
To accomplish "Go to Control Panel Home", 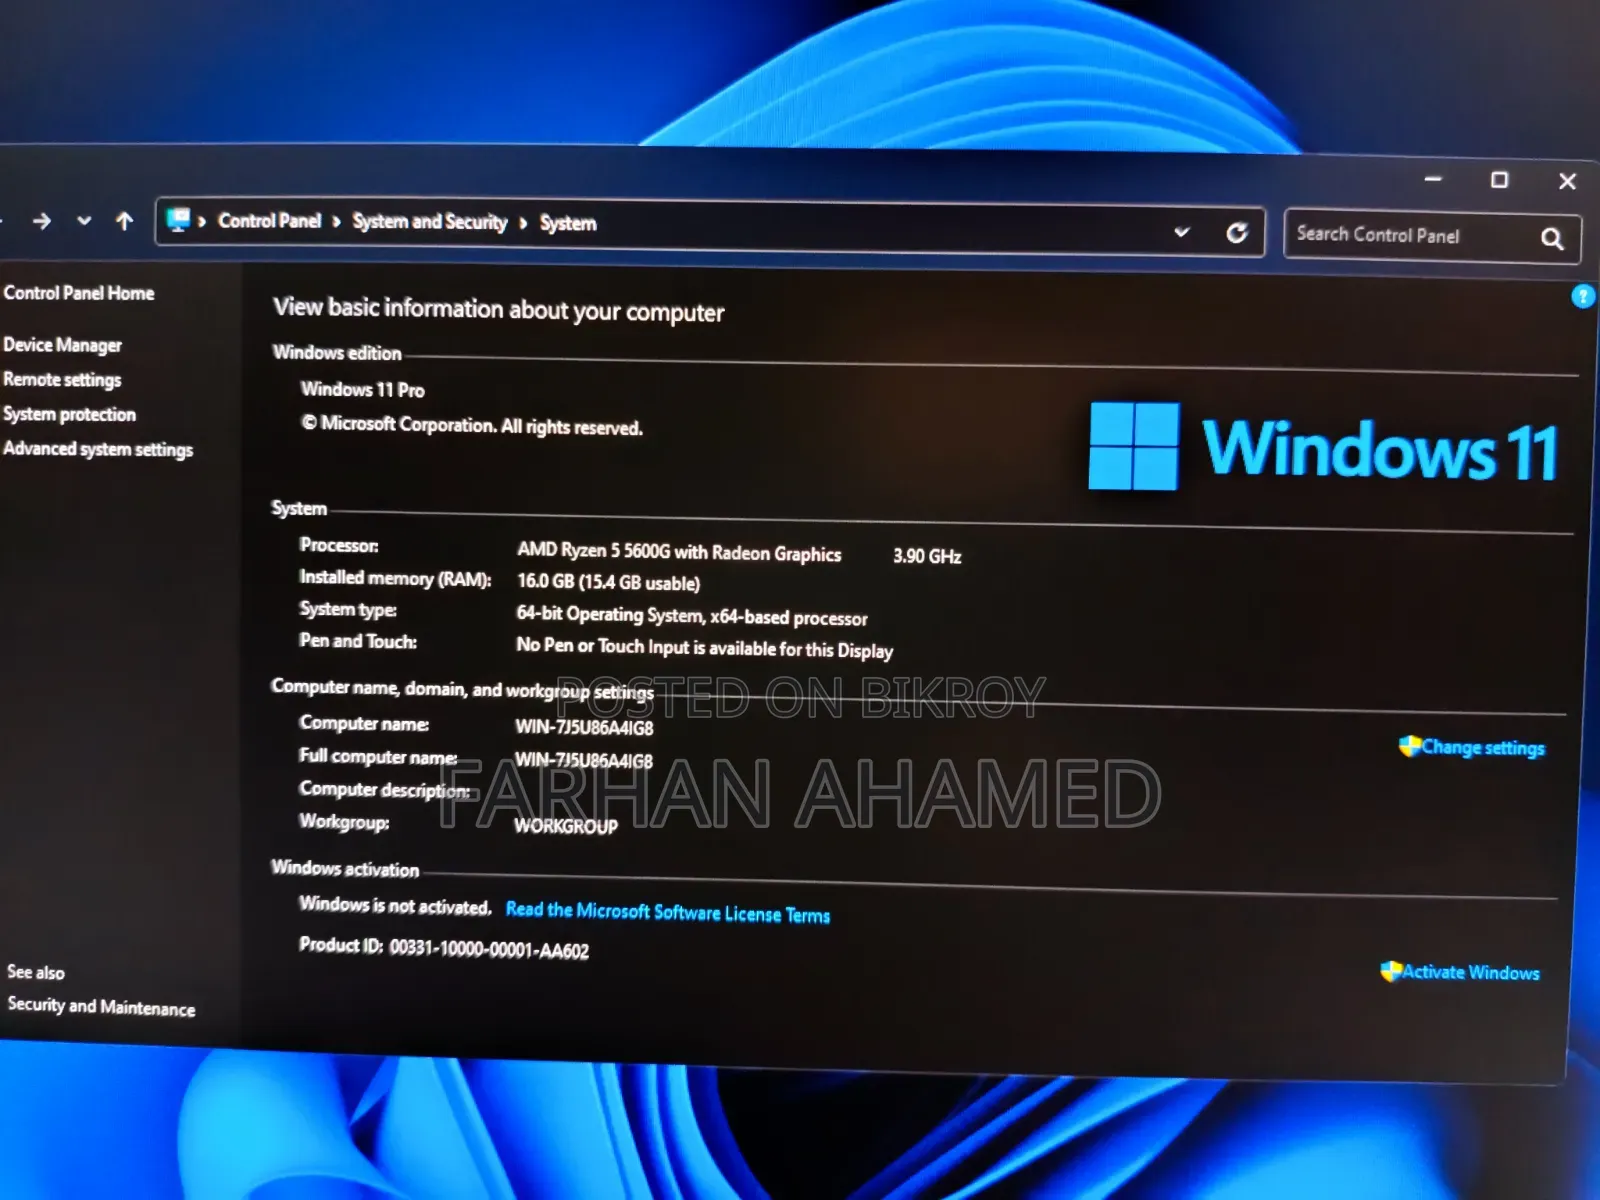I will [79, 293].
